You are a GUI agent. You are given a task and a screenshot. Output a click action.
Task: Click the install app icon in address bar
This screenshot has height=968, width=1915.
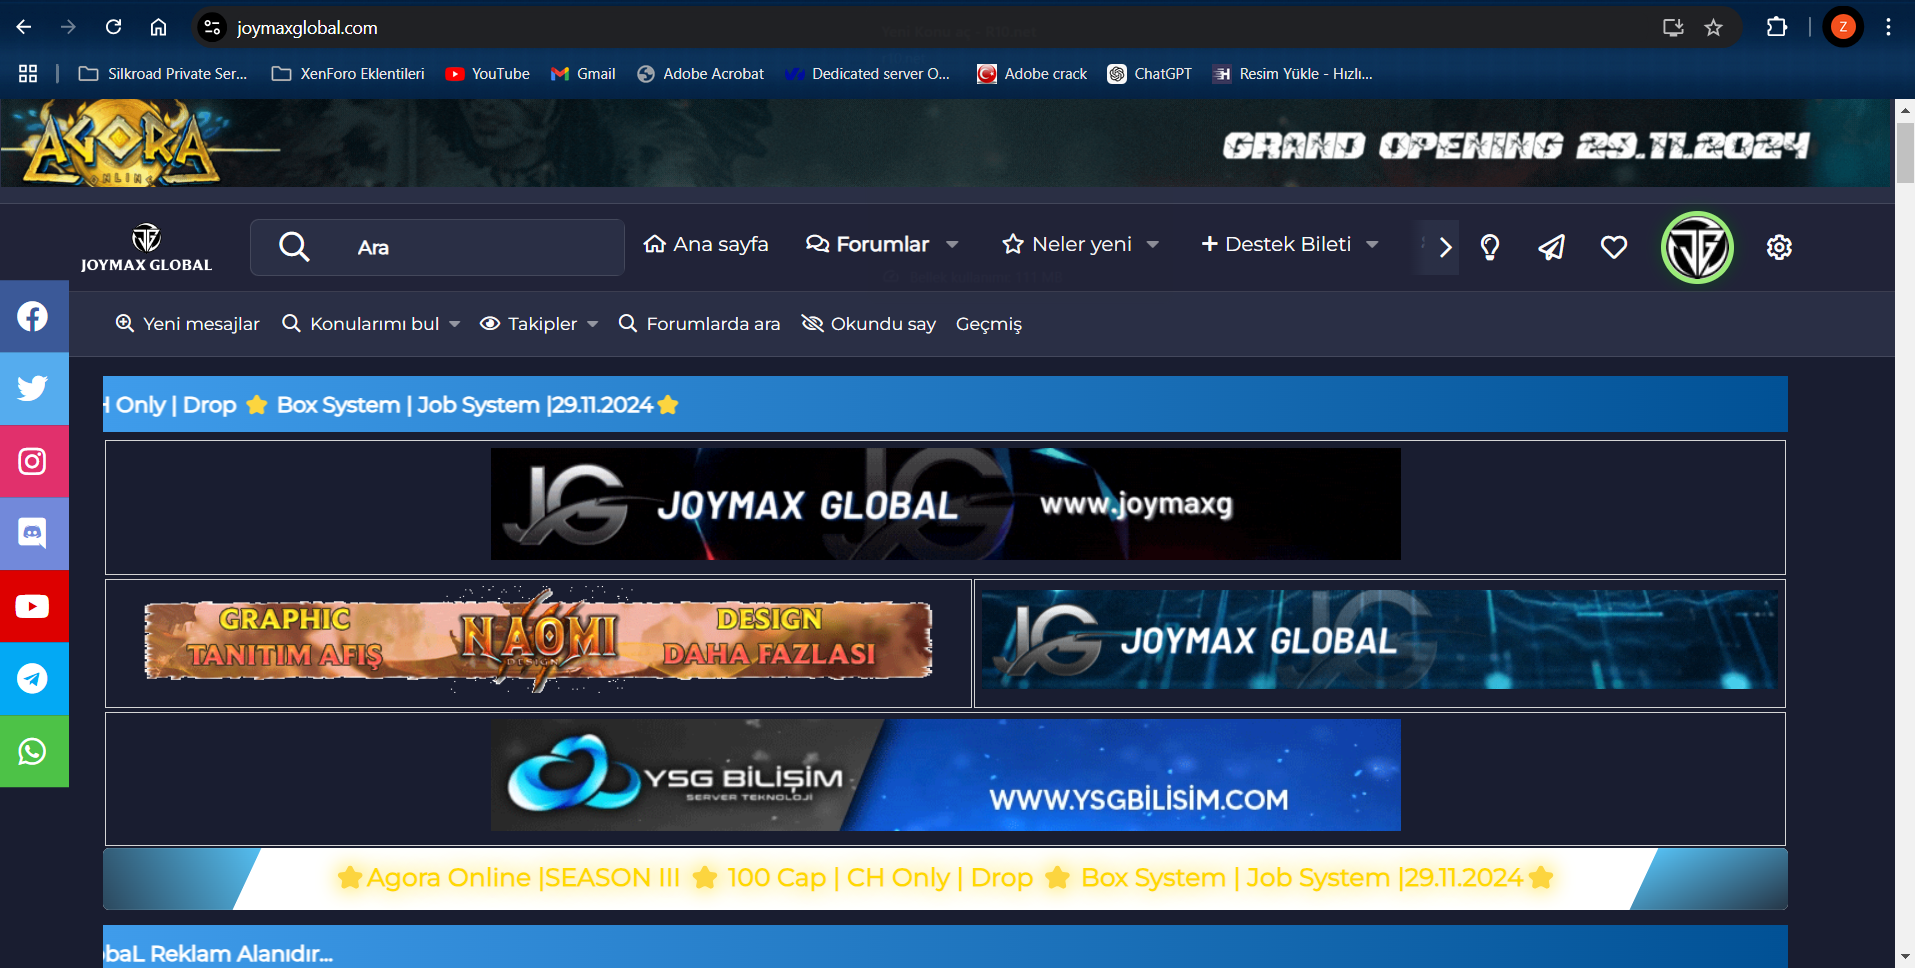pos(1673,27)
